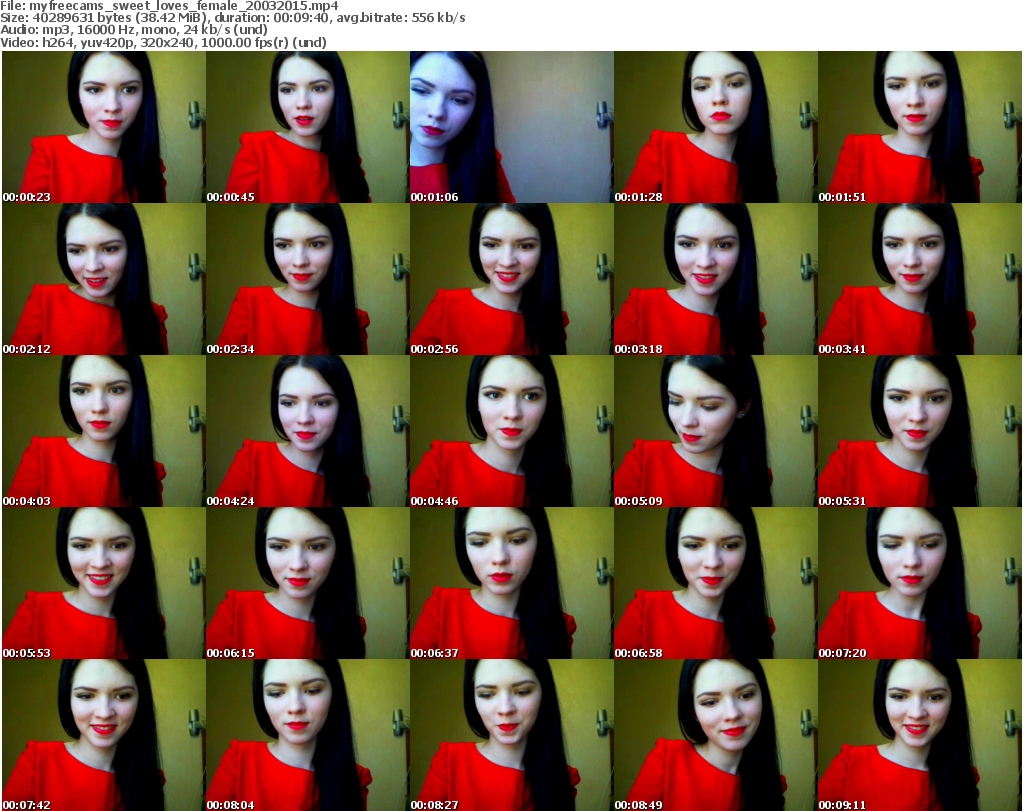The width and height of the screenshot is (1024, 811).
Task: Select the frame stamped 00:01:51
Action: point(920,127)
